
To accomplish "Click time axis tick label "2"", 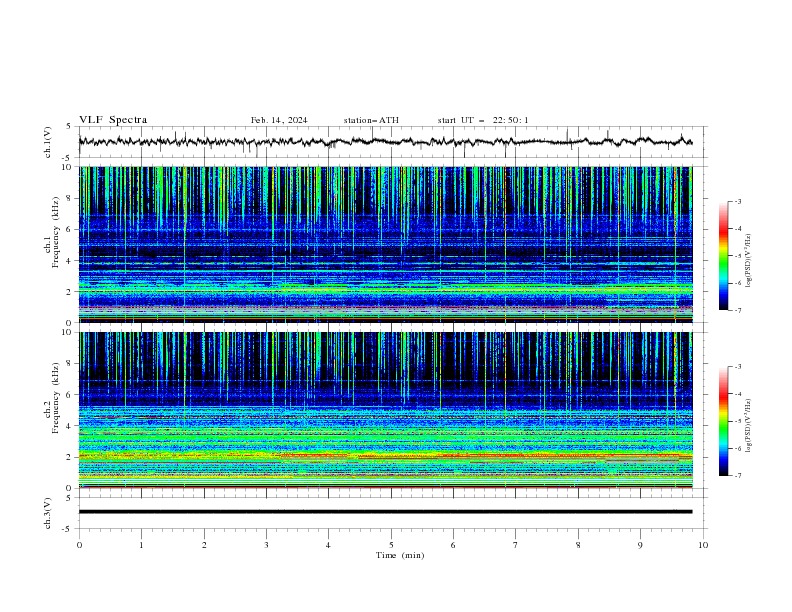I will (204, 545).
